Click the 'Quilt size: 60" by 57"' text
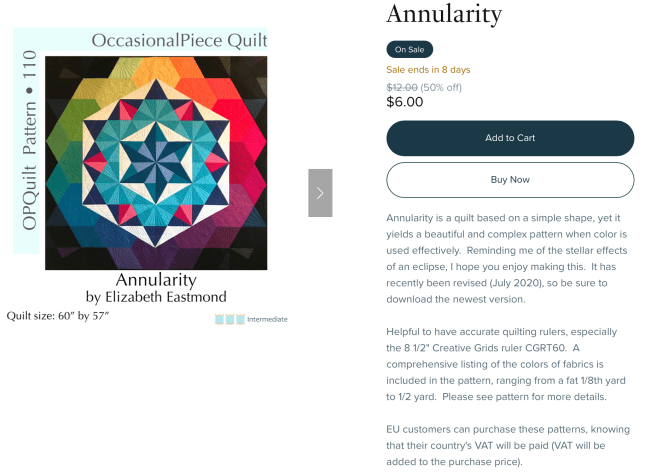This screenshot has width=662, height=475. (58, 316)
